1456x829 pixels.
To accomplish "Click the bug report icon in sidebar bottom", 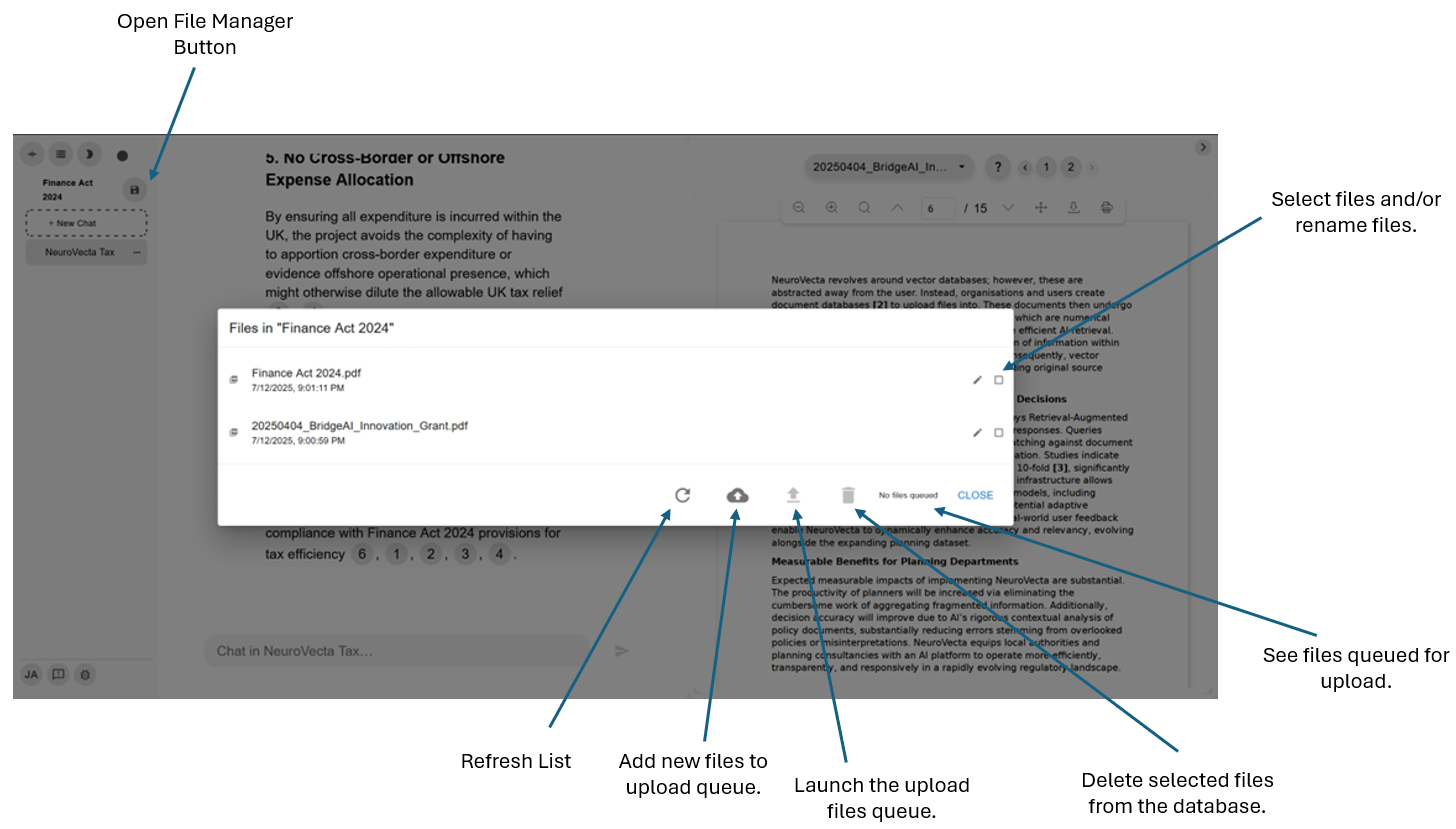I will (x=85, y=675).
